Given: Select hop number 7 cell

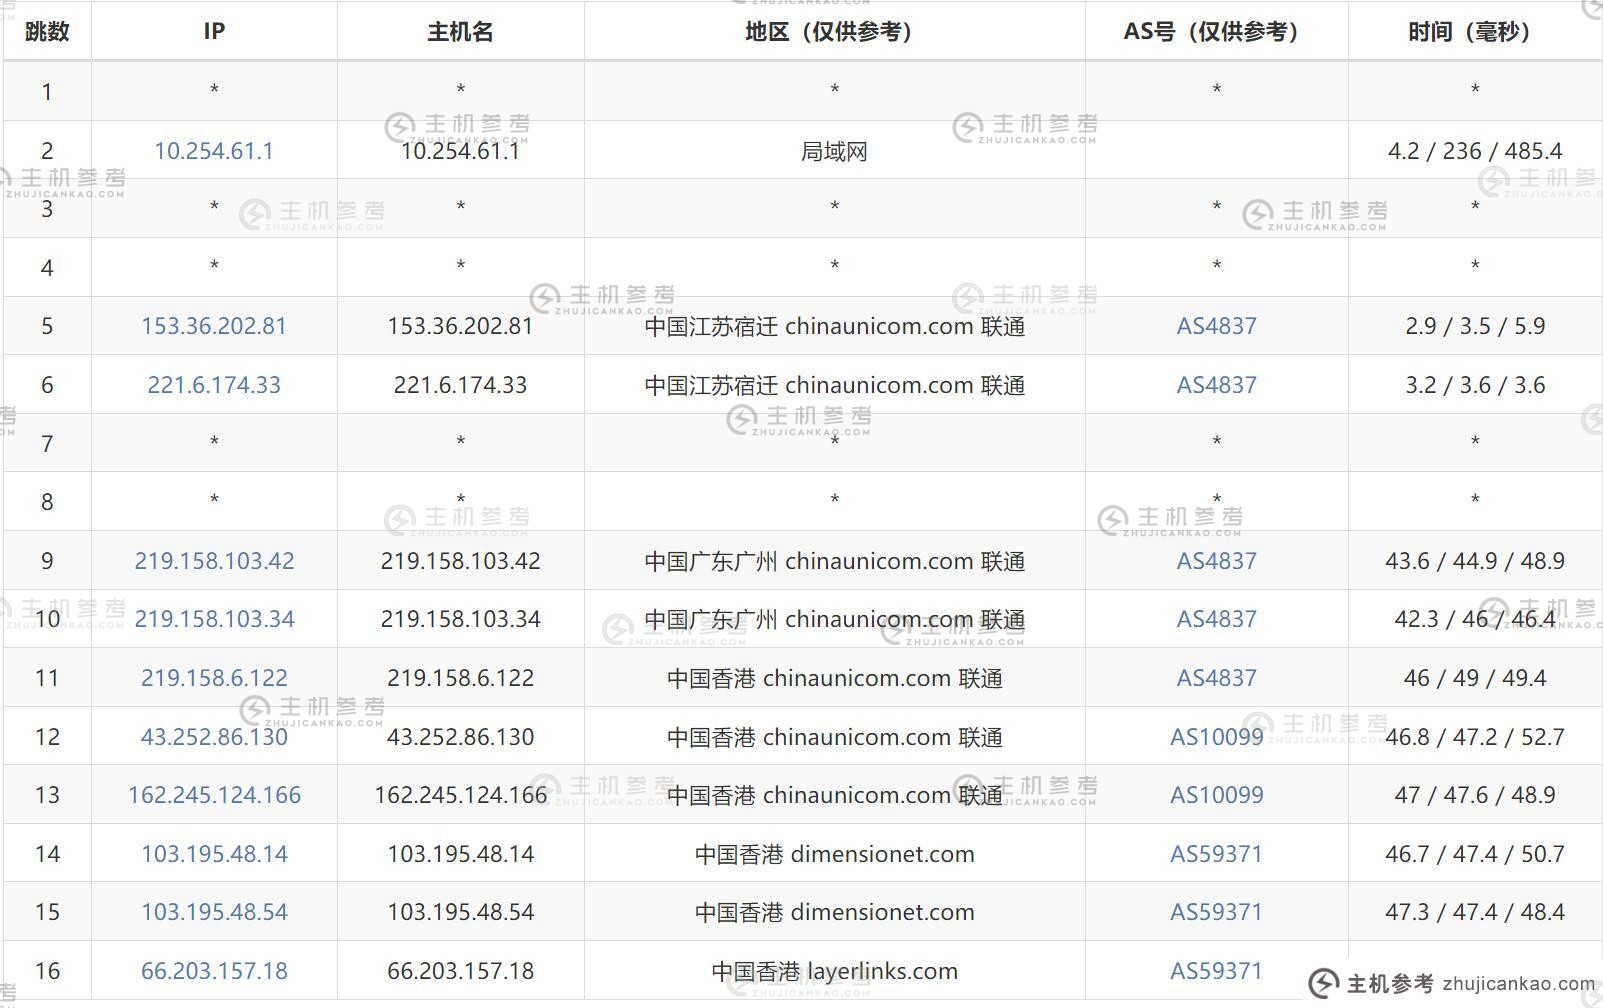Looking at the screenshot, I should (47, 443).
